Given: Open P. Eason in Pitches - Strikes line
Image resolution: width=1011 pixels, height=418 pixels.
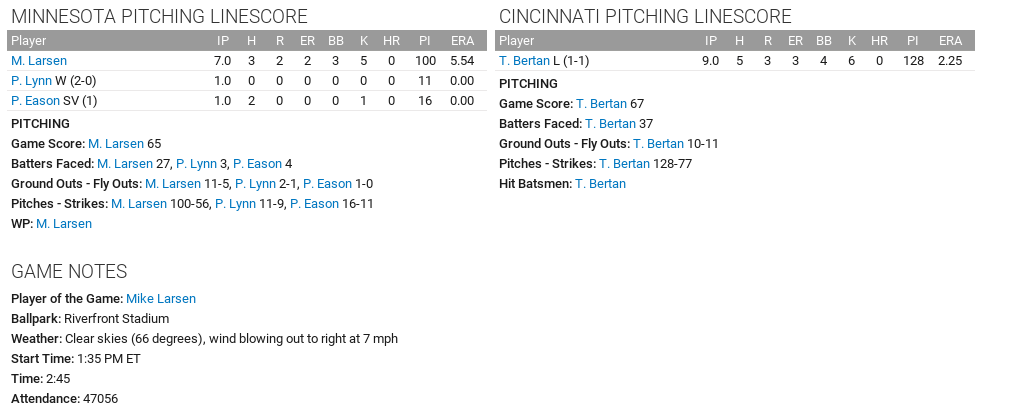Looking at the screenshot, I should 315,204.
